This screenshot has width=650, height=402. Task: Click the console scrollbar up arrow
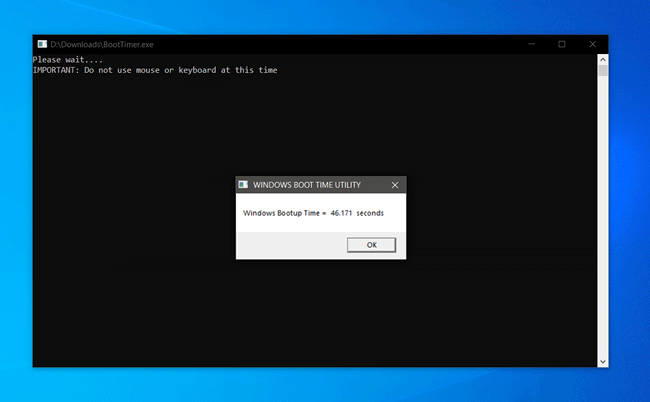click(603, 59)
